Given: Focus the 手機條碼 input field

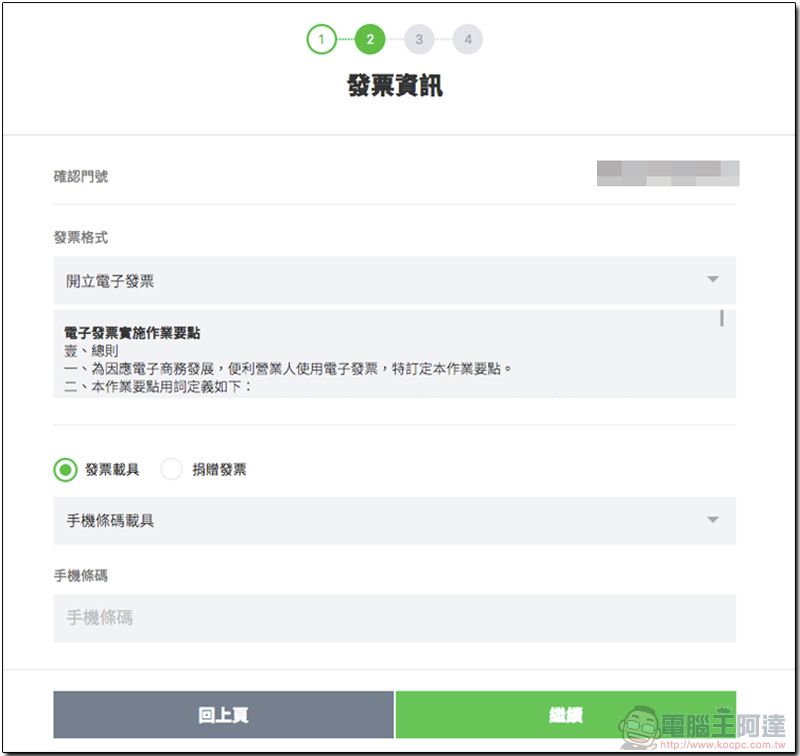Looking at the screenshot, I should [x=394, y=618].
